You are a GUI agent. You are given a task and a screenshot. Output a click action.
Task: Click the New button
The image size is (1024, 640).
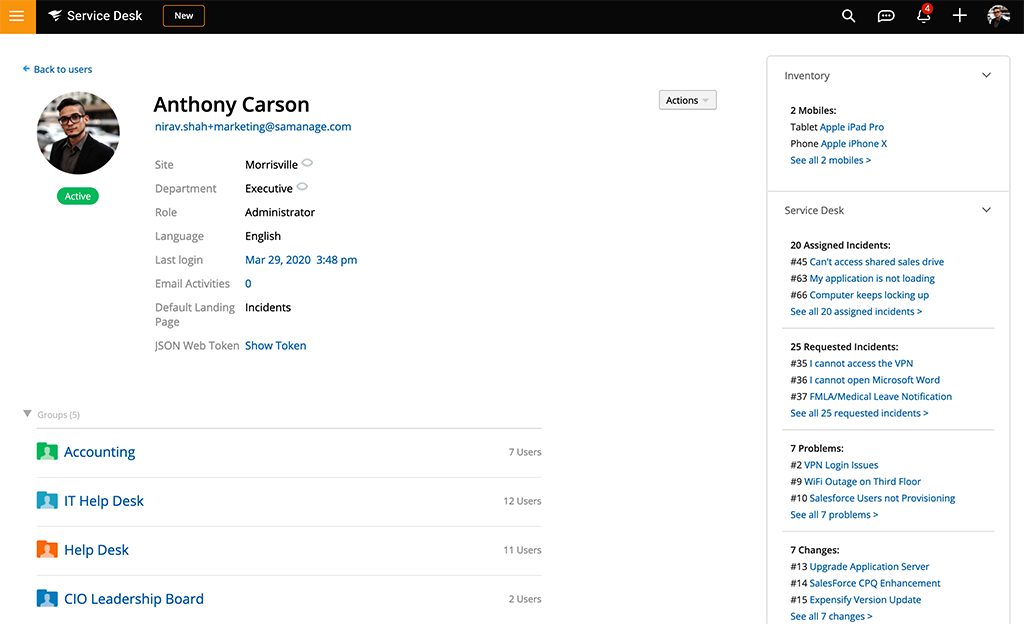pyautogui.click(x=184, y=16)
